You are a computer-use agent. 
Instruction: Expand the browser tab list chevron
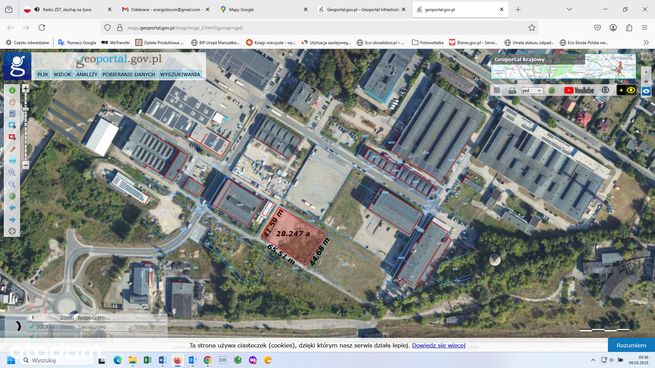tap(569, 9)
